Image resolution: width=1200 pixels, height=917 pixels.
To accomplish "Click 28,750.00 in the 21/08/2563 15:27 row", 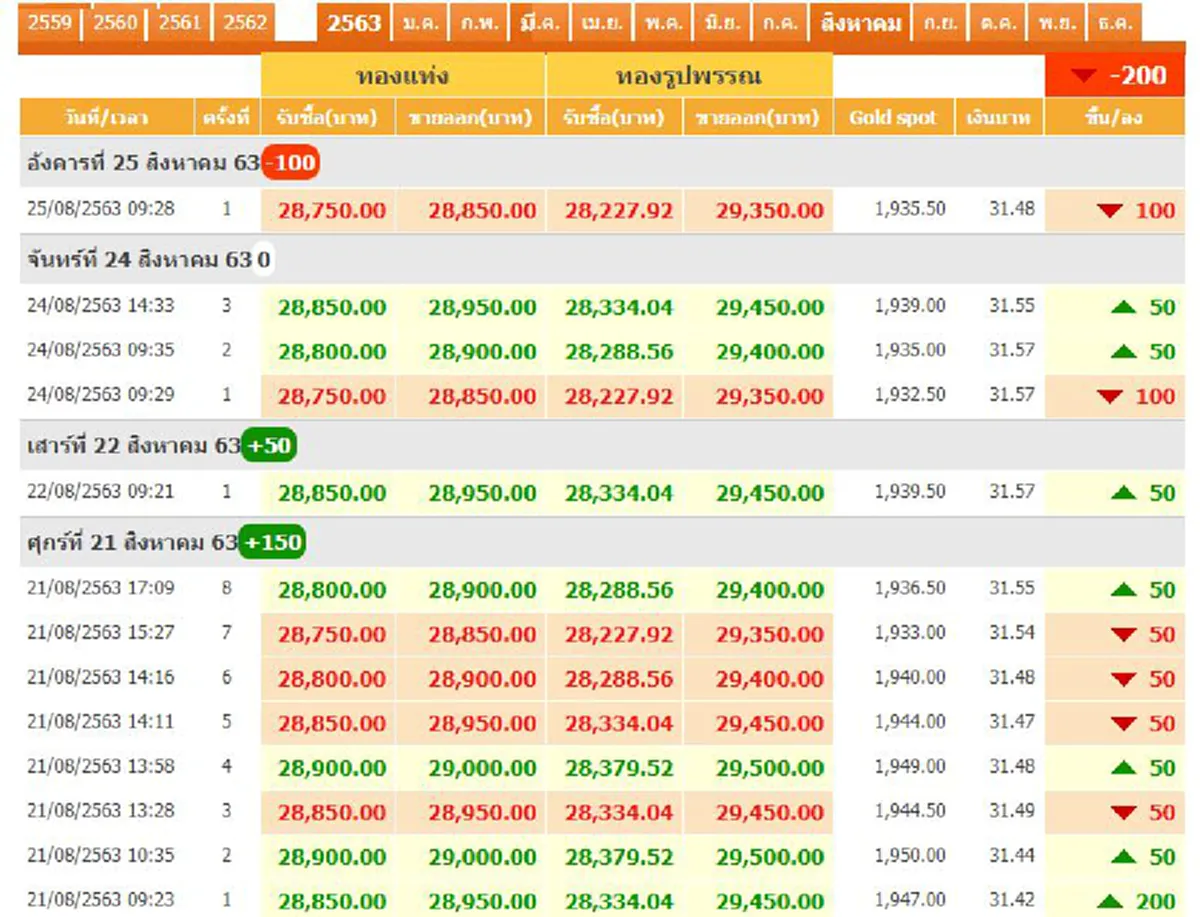I will coord(332,635).
